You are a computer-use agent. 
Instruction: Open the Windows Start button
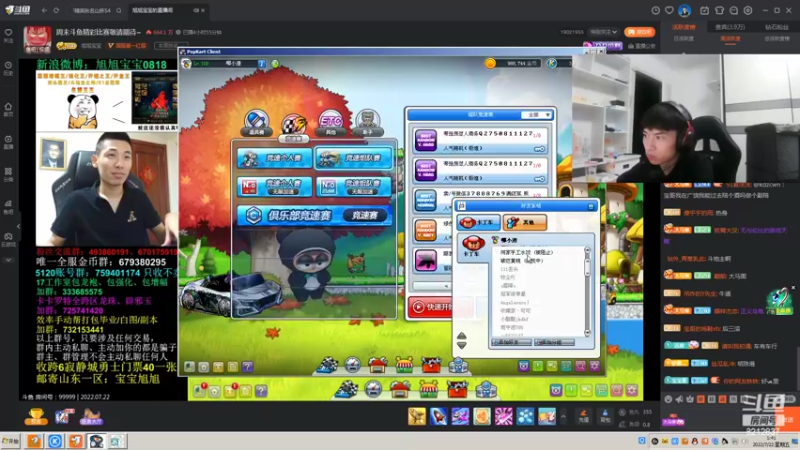point(11,441)
